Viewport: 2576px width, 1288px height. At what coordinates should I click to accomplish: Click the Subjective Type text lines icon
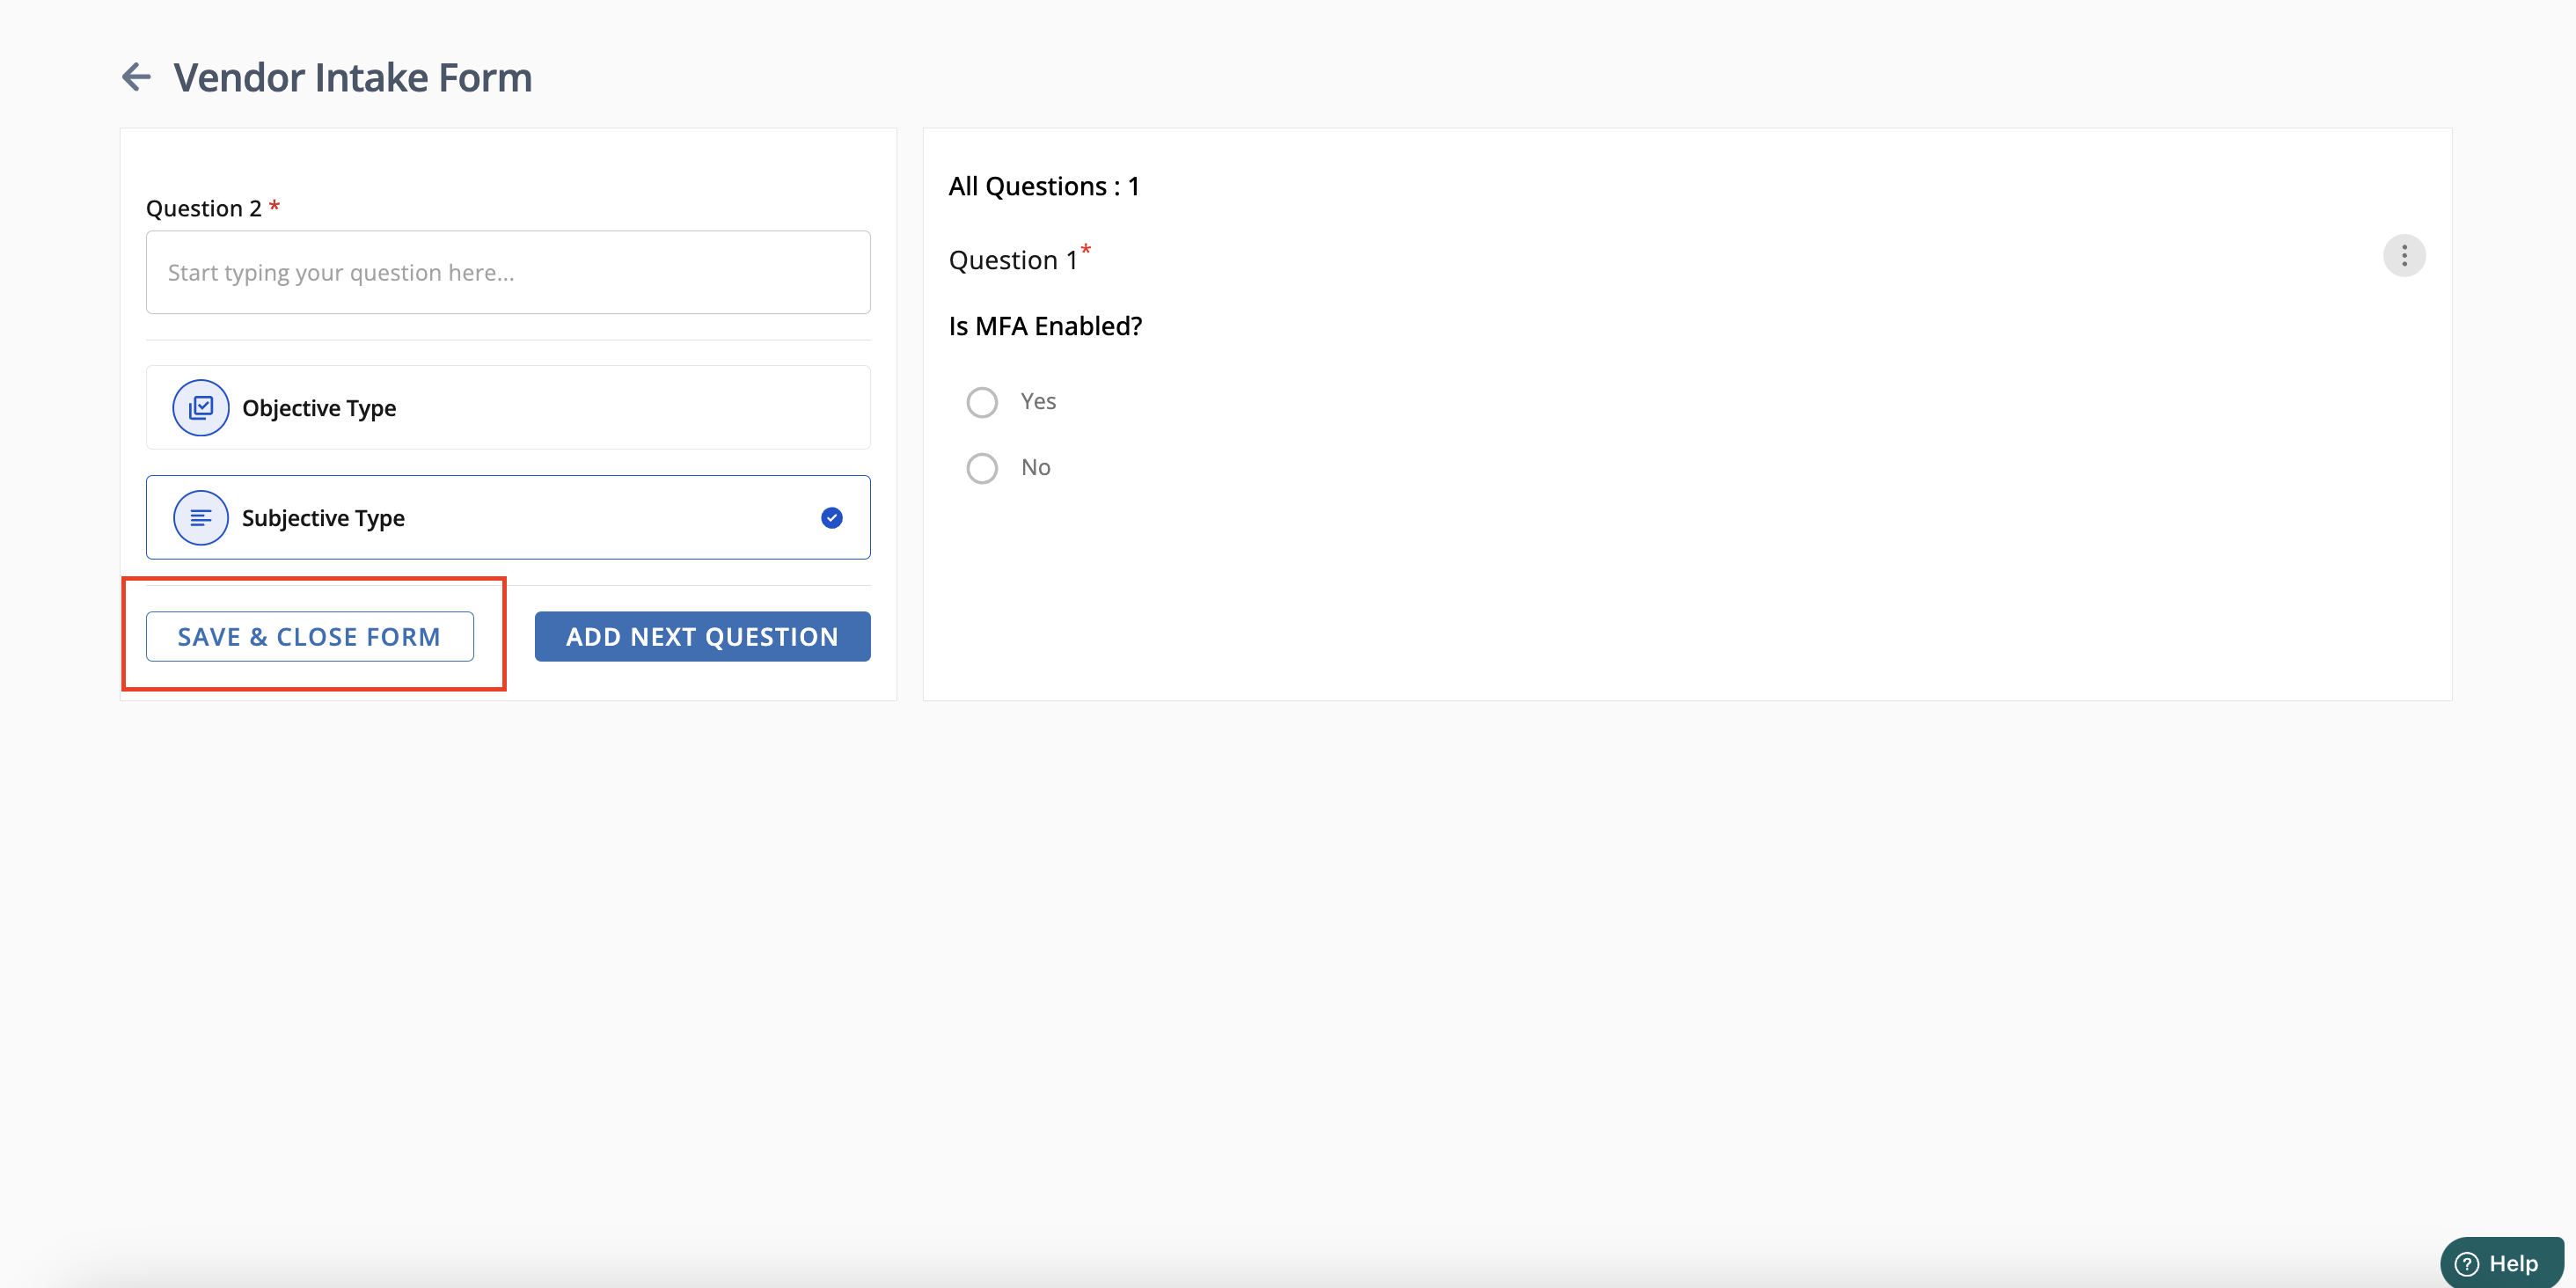[201, 518]
